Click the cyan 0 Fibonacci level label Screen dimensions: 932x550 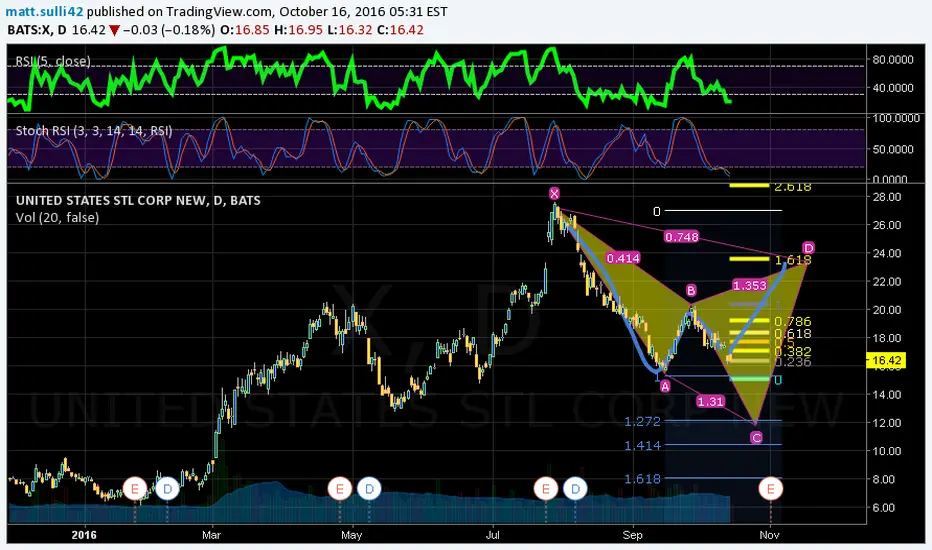777,379
